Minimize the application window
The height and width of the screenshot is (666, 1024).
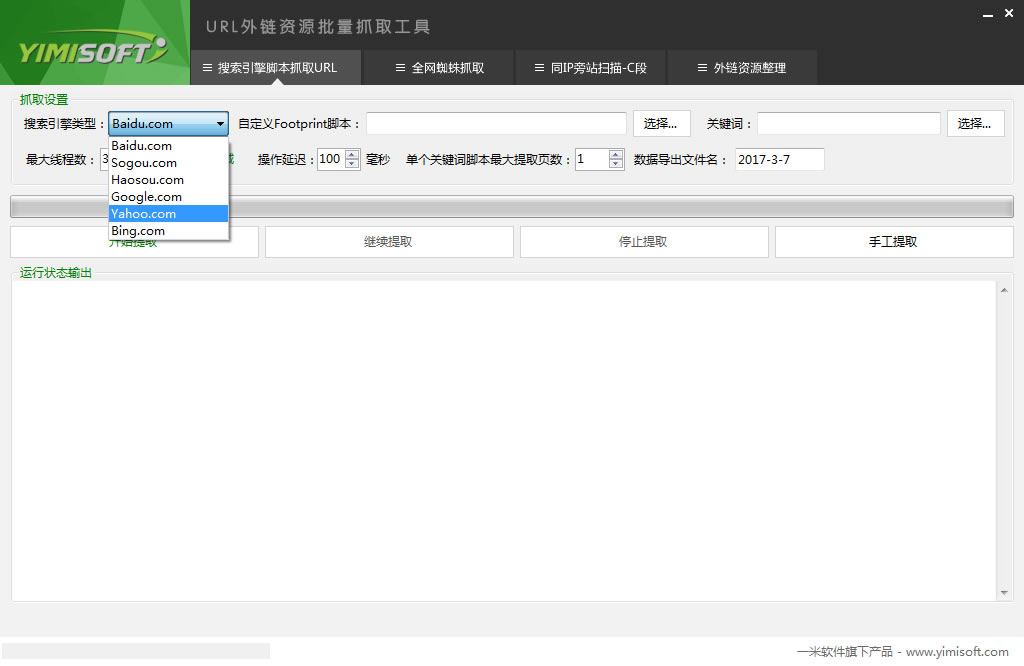click(987, 14)
